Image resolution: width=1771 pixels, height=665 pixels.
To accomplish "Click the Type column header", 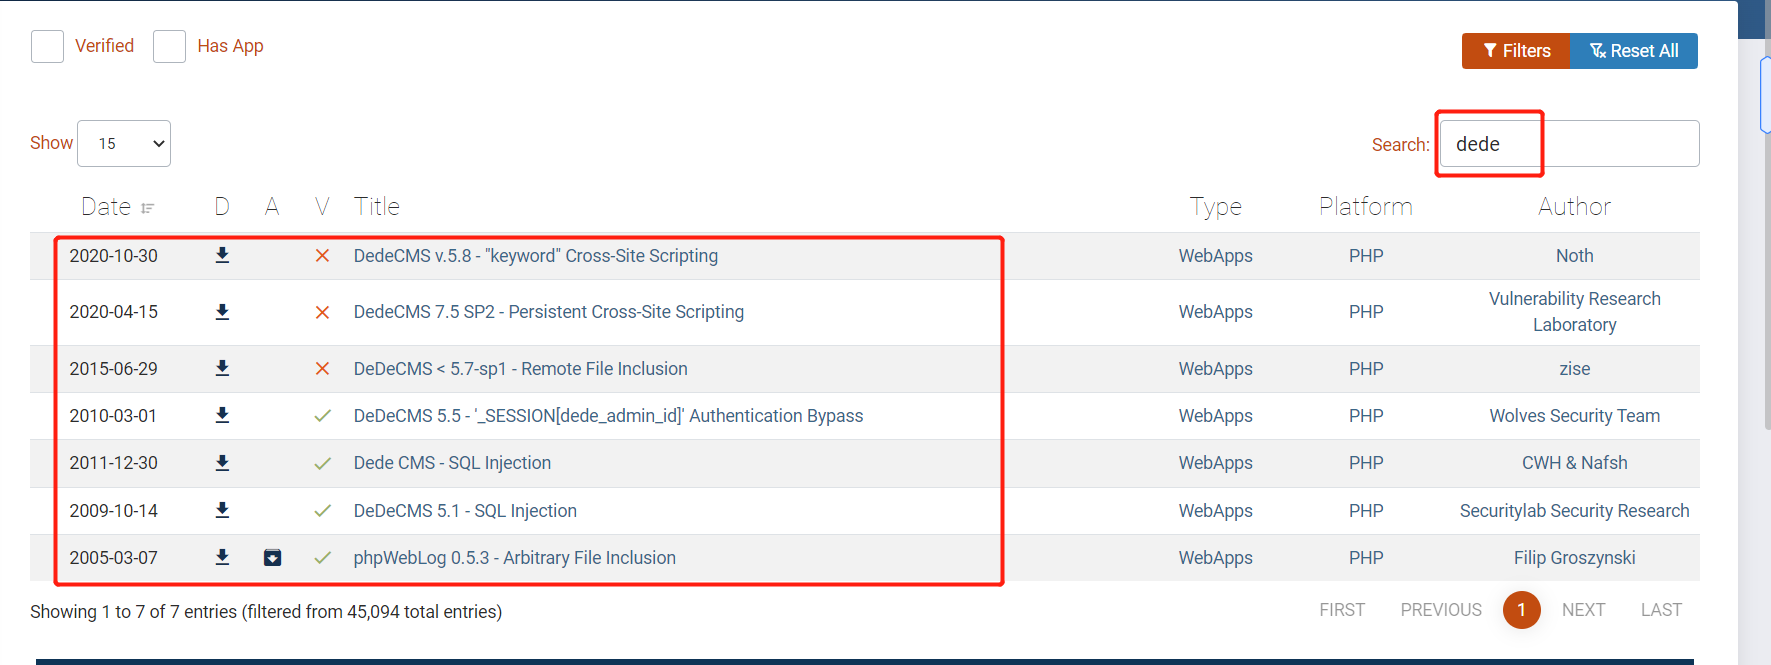I will [x=1215, y=207].
